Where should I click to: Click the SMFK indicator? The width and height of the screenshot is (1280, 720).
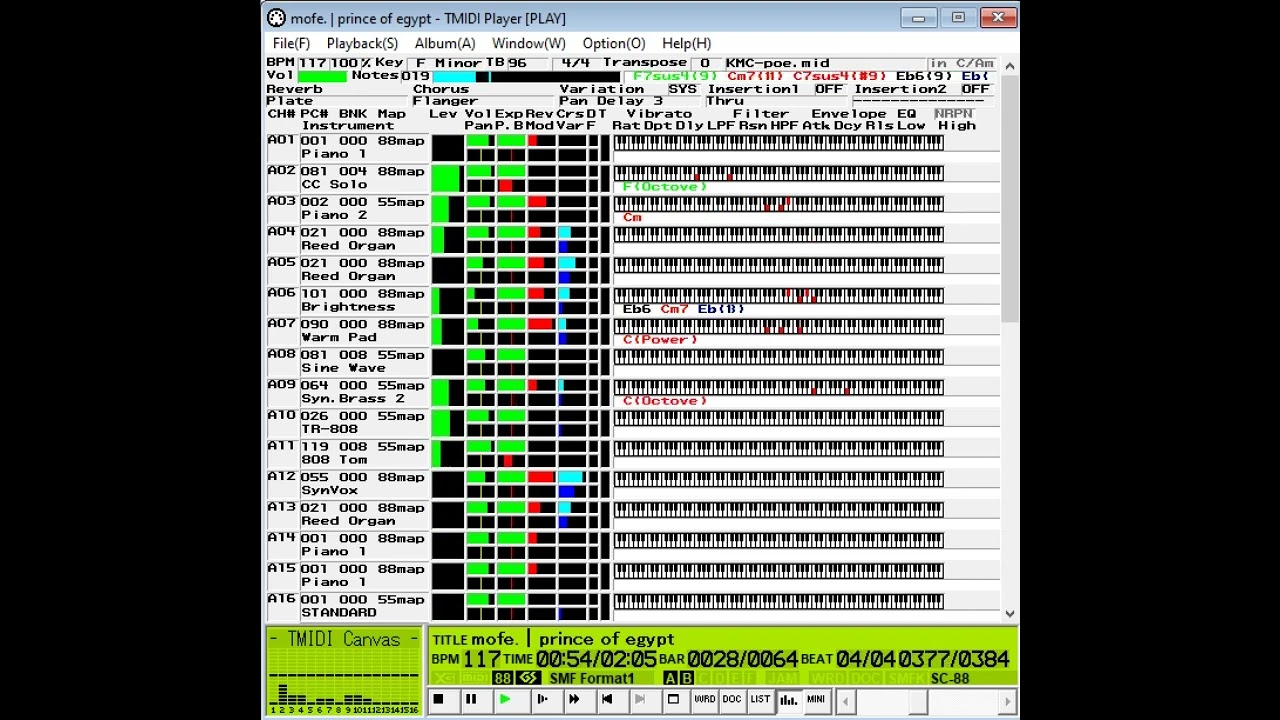point(907,678)
